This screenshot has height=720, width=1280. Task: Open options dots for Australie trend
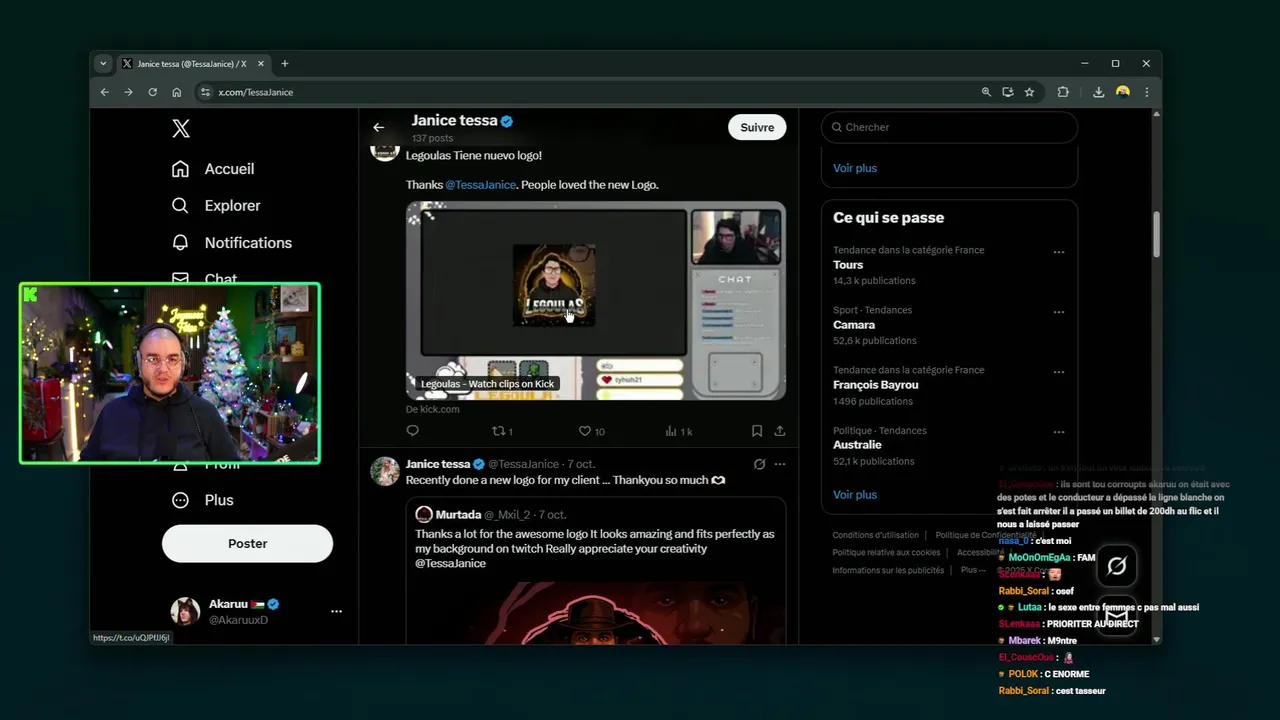point(1059,432)
